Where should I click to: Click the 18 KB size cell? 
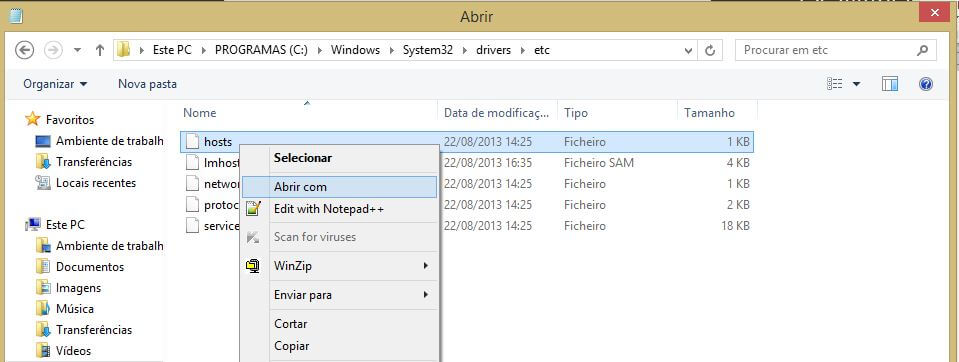(x=735, y=226)
